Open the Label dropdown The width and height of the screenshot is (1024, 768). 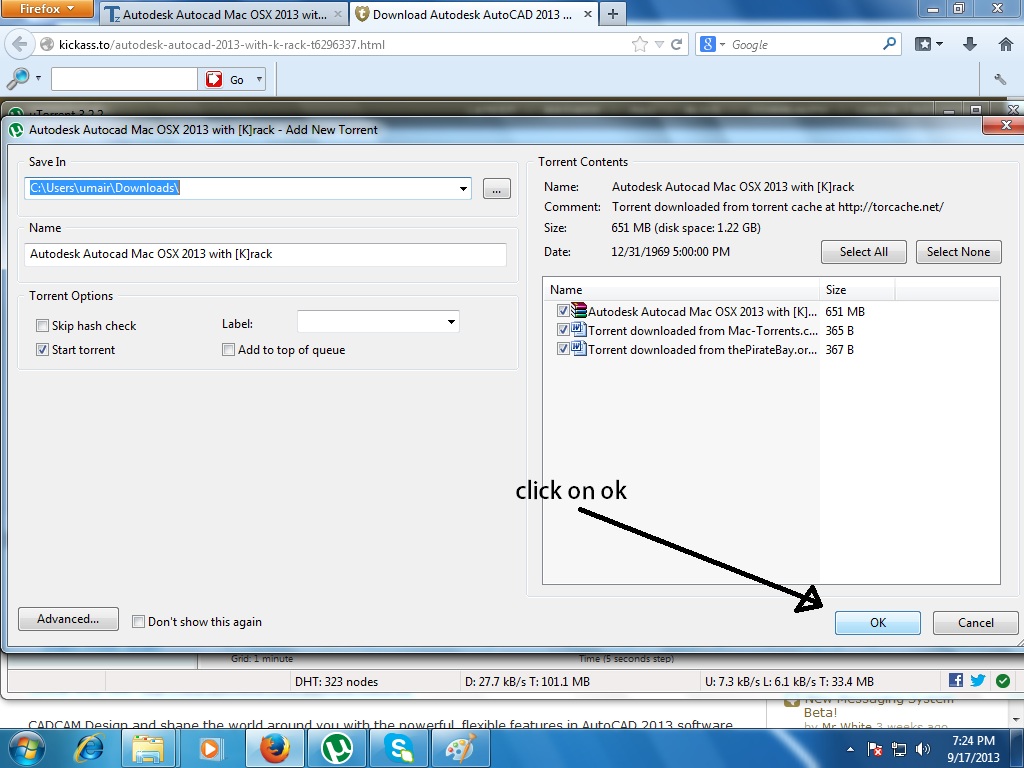point(451,322)
